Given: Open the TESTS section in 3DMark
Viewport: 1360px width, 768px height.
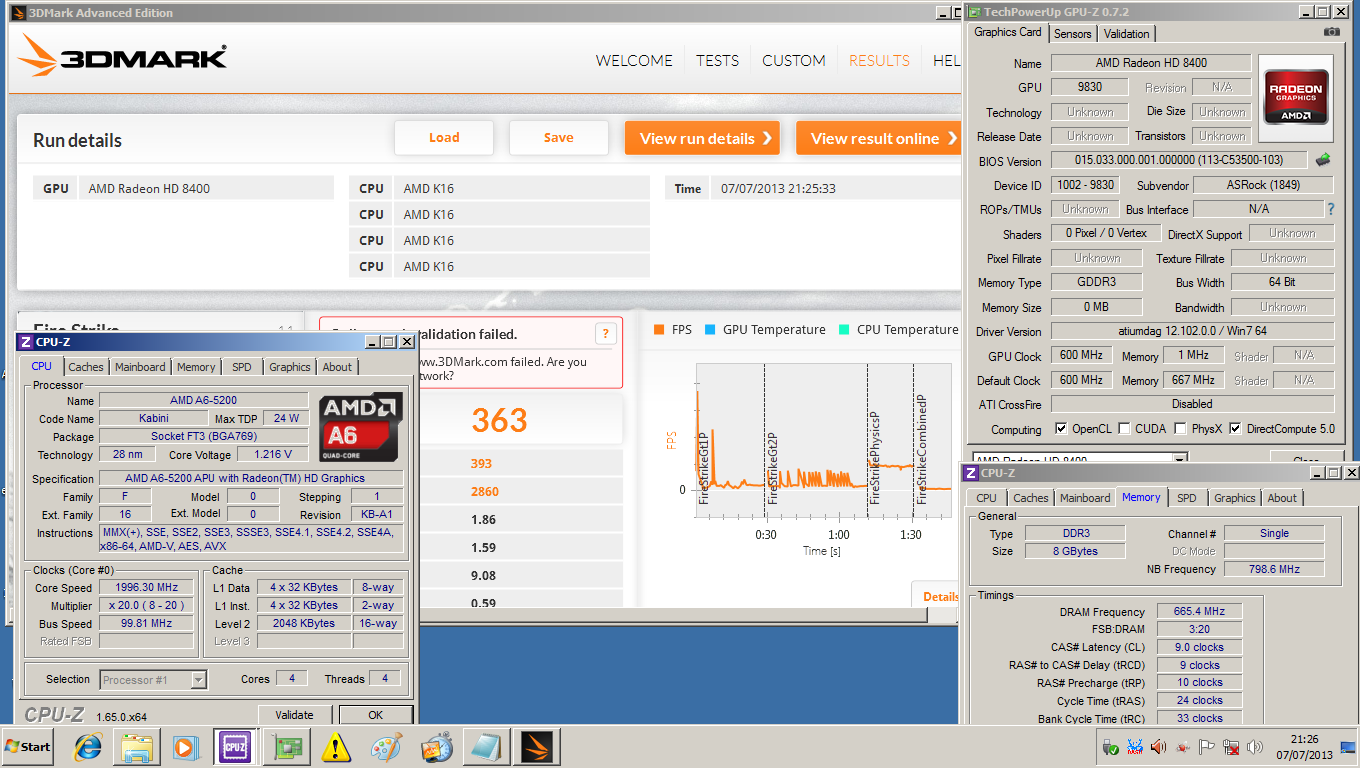Looking at the screenshot, I should (718, 60).
